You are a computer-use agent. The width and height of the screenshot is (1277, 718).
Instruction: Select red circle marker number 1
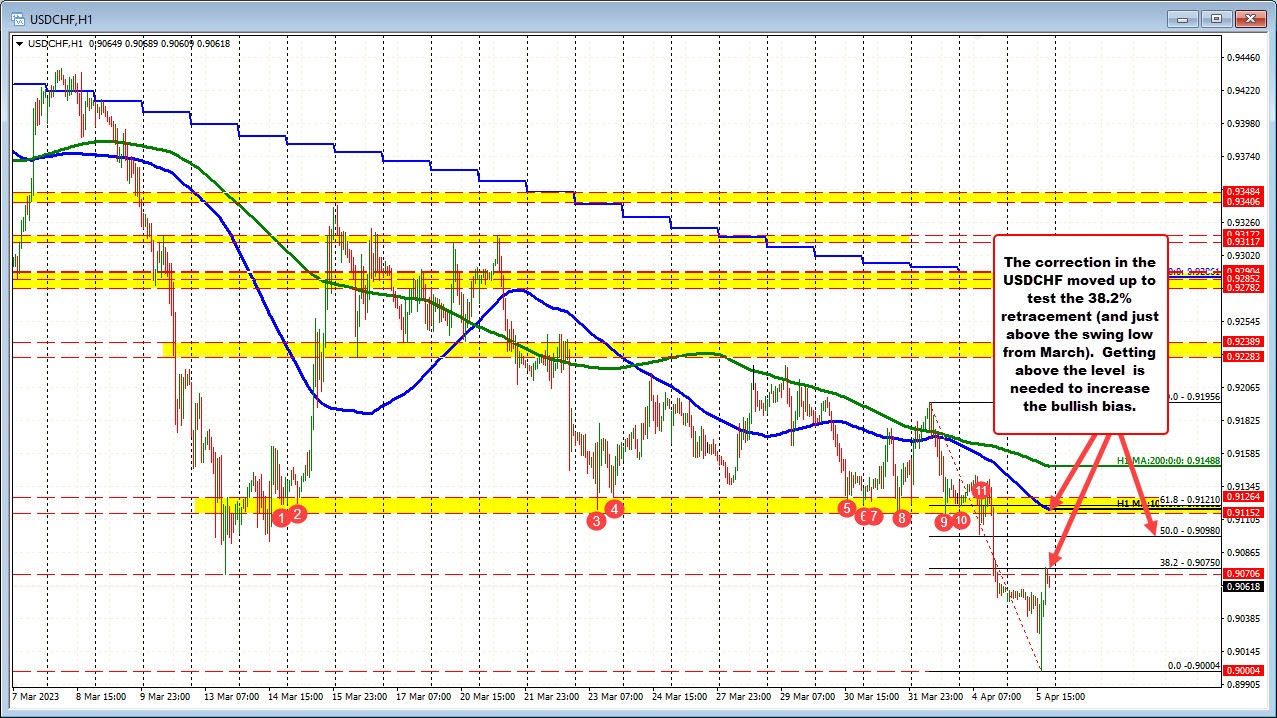tap(282, 516)
